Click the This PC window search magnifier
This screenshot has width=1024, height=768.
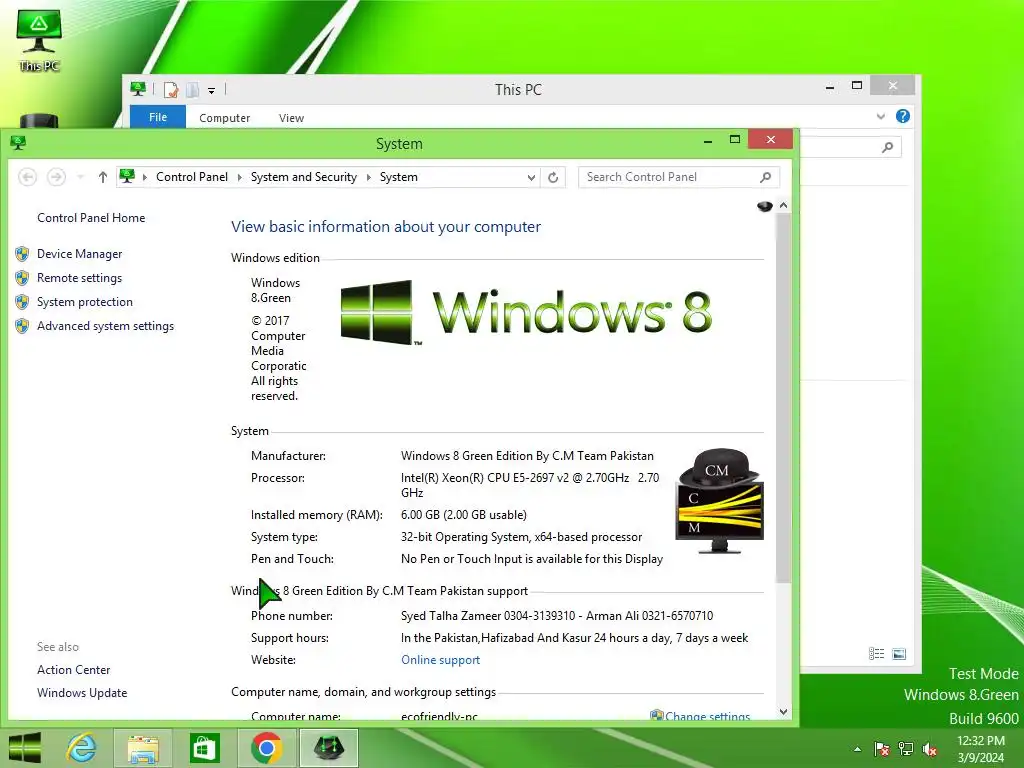point(888,148)
